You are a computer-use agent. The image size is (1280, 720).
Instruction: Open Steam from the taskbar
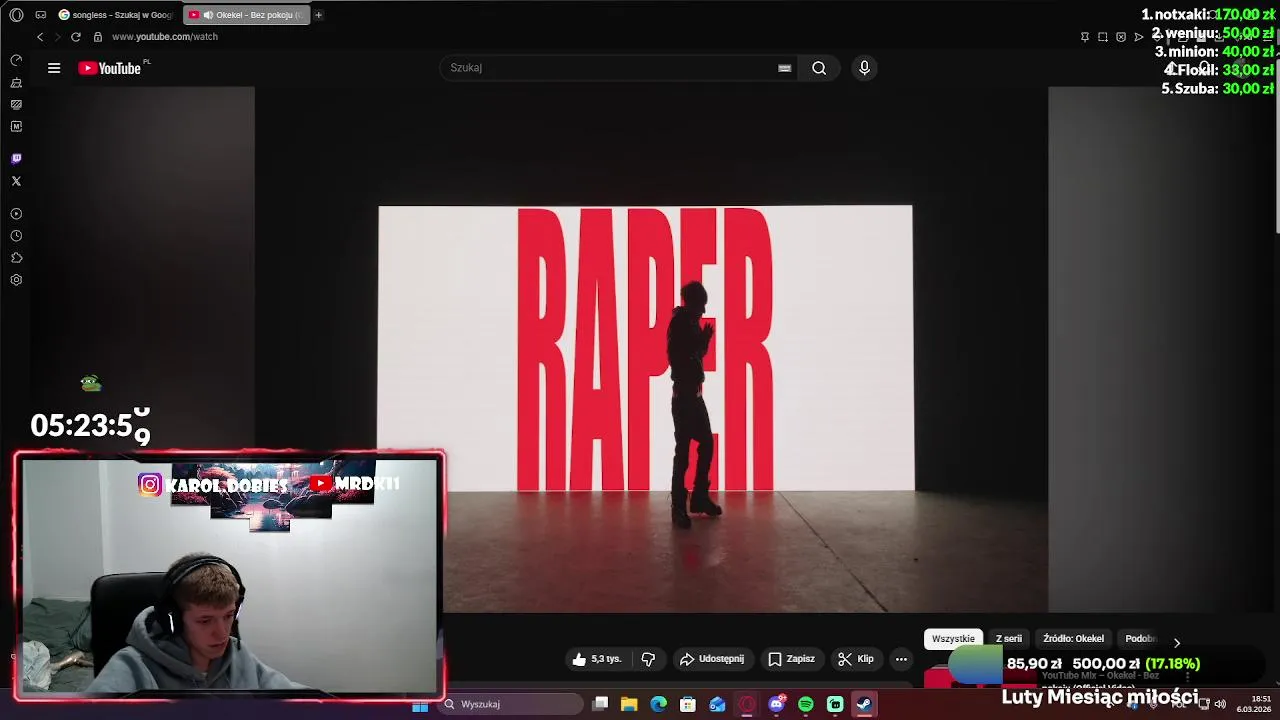tap(864, 704)
